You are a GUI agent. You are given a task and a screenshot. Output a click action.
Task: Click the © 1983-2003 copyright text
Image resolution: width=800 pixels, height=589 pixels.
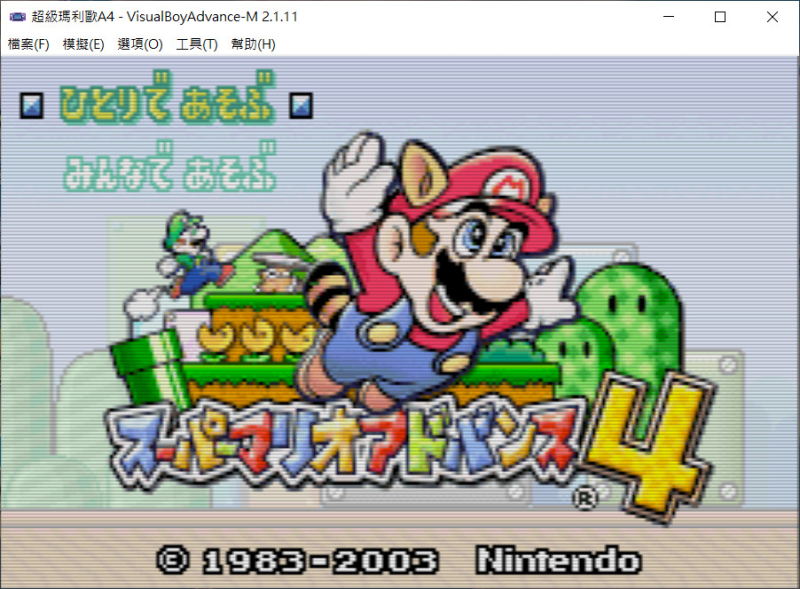coord(297,560)
